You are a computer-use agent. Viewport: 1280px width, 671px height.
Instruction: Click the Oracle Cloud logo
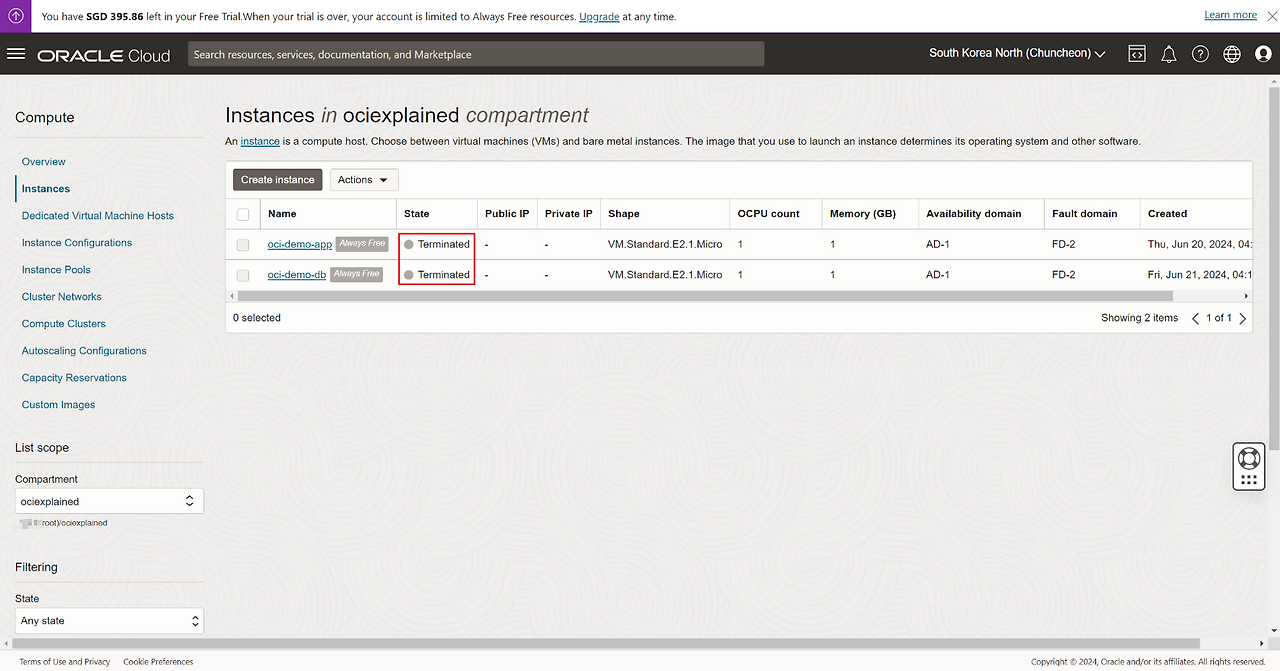tap(104, 55)
